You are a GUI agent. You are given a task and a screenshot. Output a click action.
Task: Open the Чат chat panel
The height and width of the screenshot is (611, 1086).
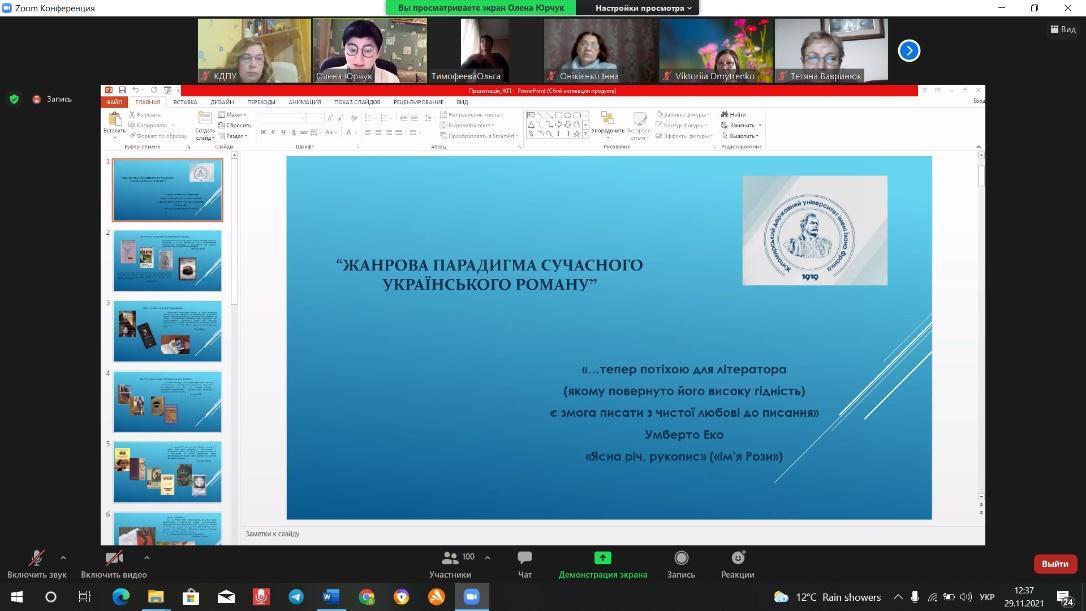point(525,563)
